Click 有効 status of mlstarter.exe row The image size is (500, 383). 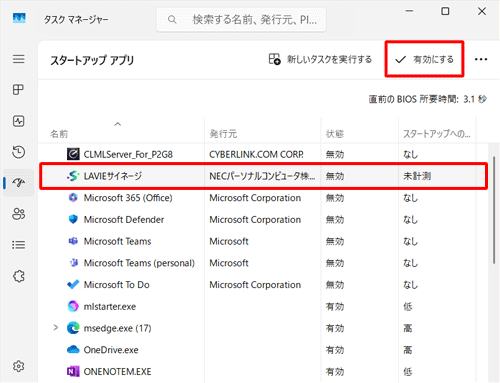335,306
